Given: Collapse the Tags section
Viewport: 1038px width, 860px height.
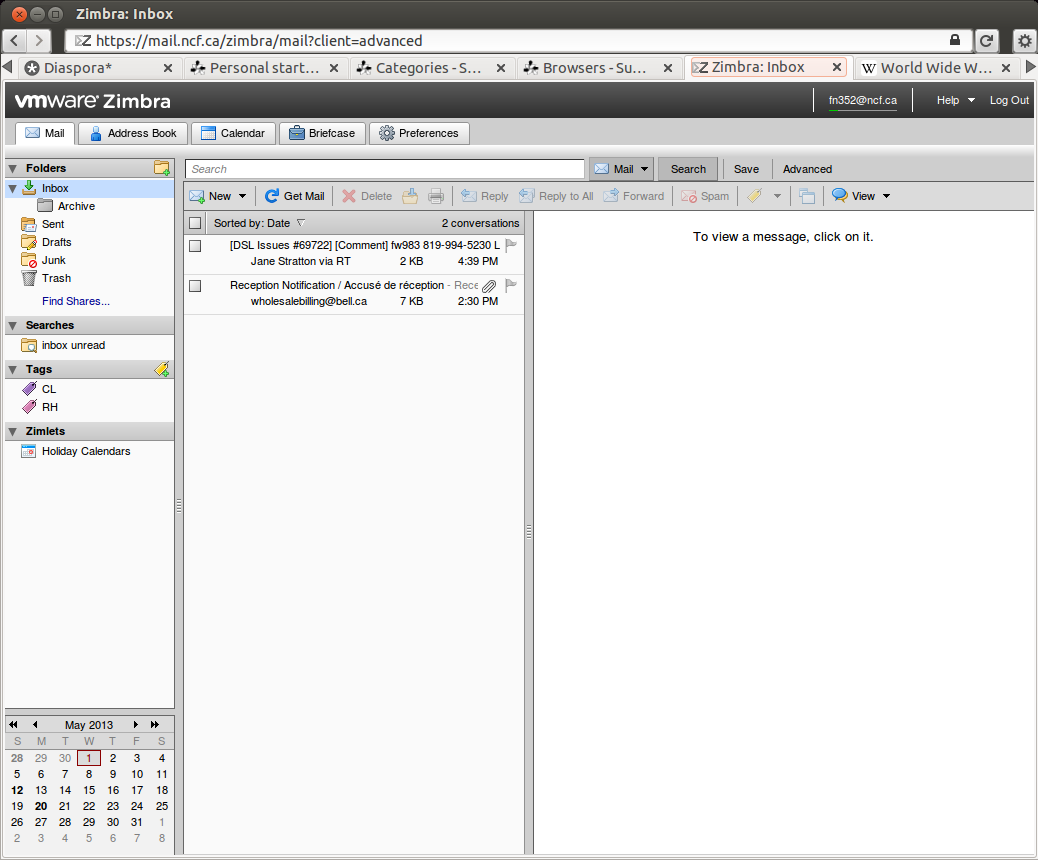Looking at the screenshot, I should coord(13,369).
